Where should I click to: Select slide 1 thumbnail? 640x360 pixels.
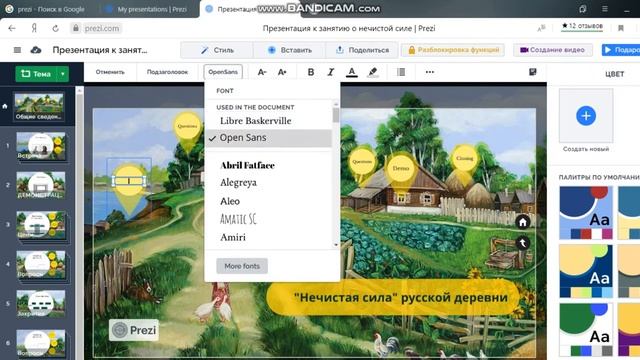(x=41, y=146)
